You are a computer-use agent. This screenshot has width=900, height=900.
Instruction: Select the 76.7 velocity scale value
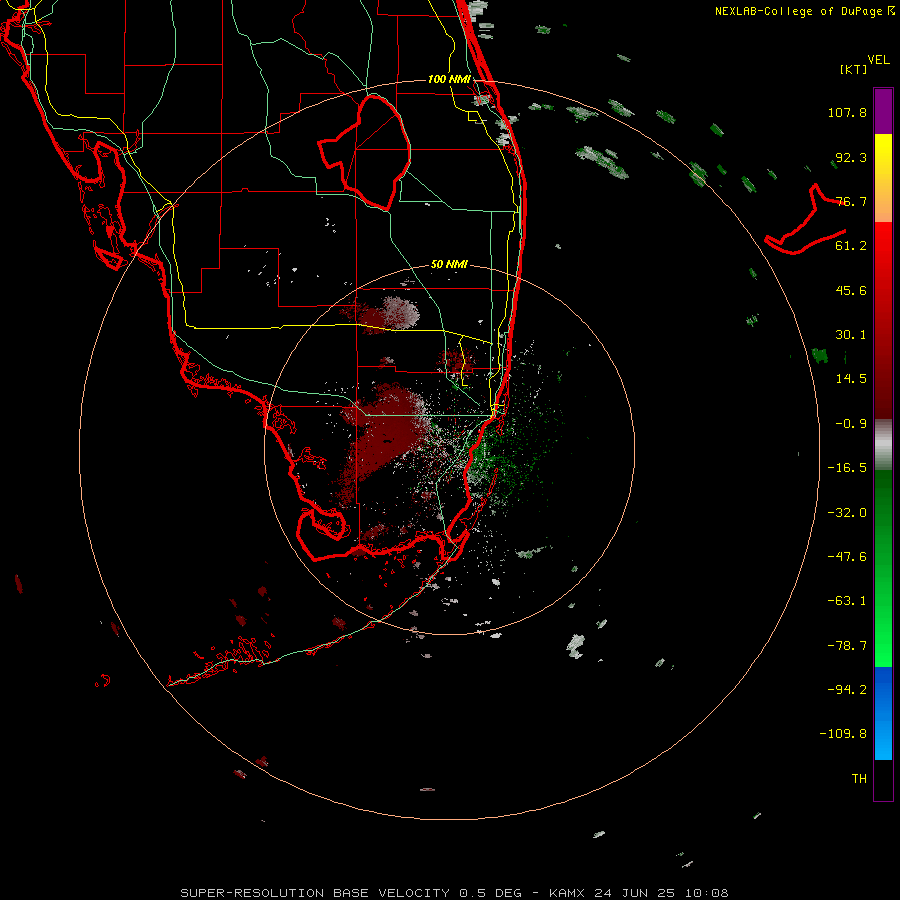point(851,201)
